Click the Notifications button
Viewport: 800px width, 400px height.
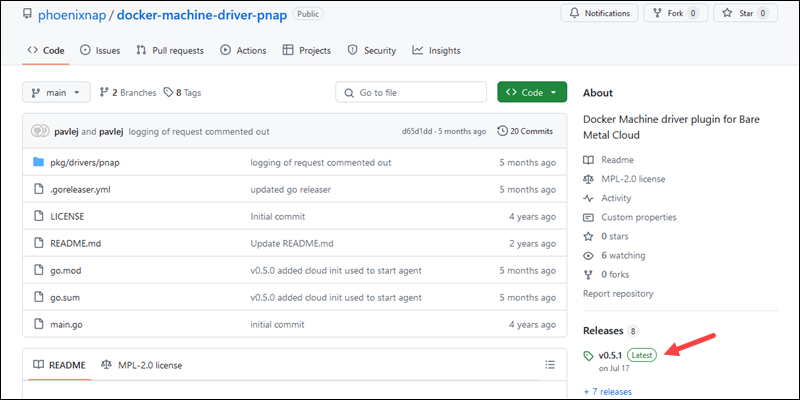(x=599, y=13)
